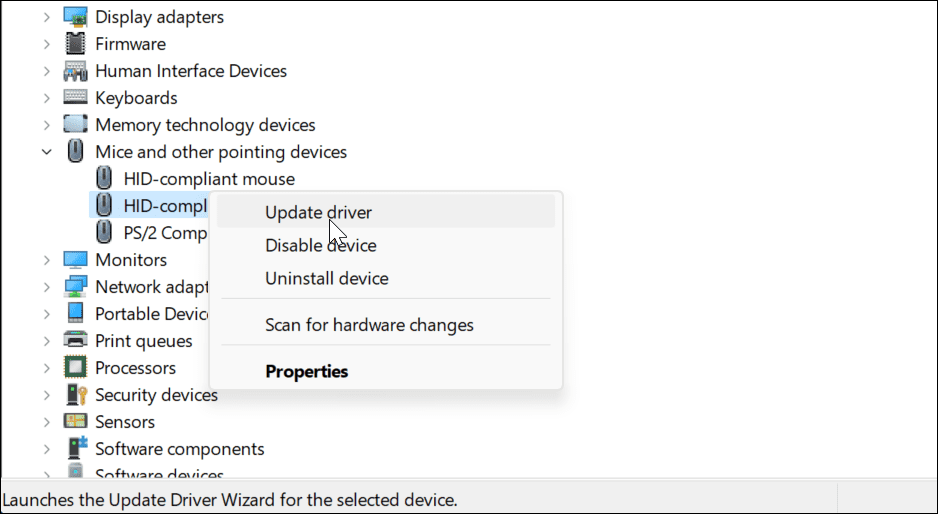The height and width of the screenshot is (514, 938).
Task: Expand the Software components category
Action: (x=46, y=449)
